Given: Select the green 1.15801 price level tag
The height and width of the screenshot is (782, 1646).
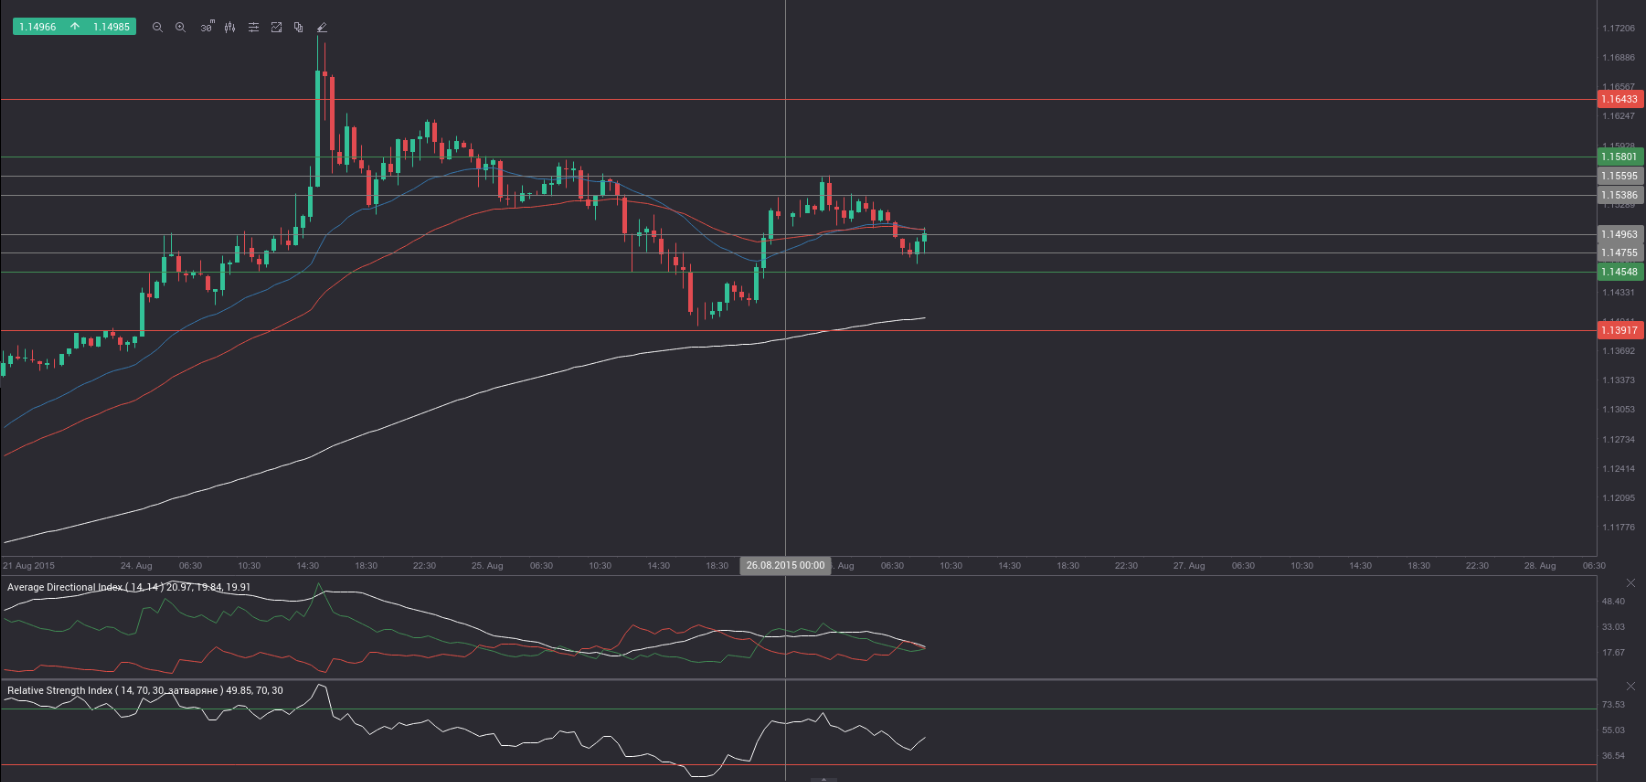Looking at the screenshot, I should 1619,156.
